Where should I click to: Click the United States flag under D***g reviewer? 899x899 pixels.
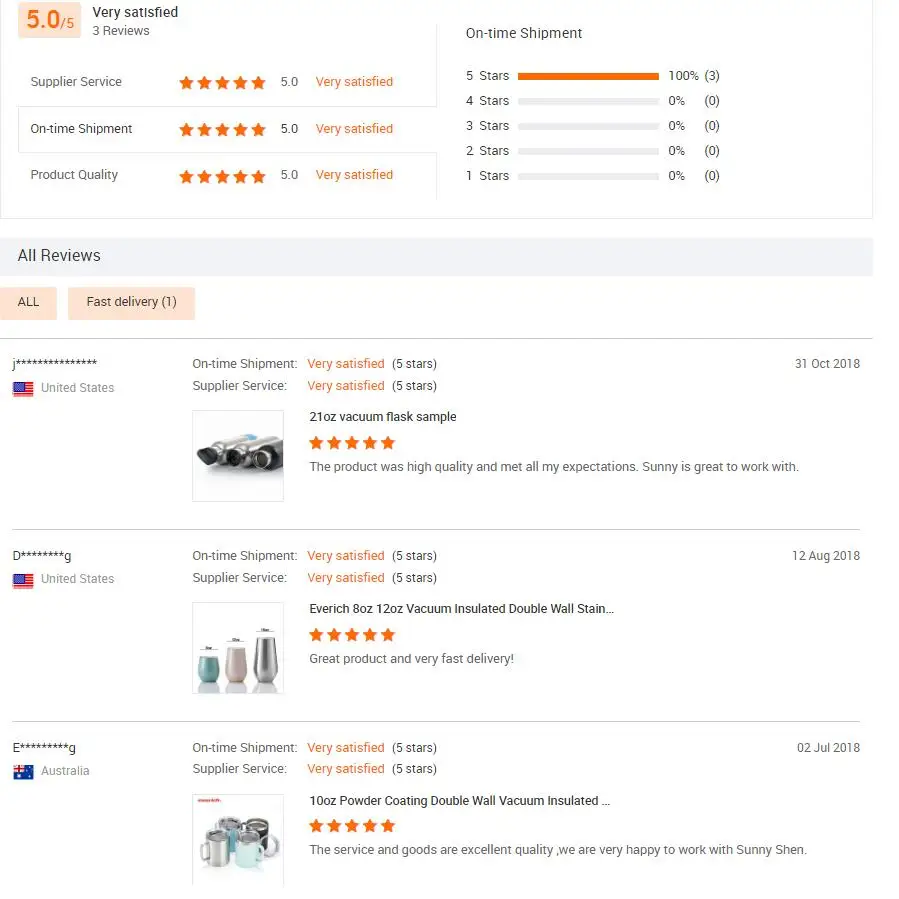pos(23,580)
